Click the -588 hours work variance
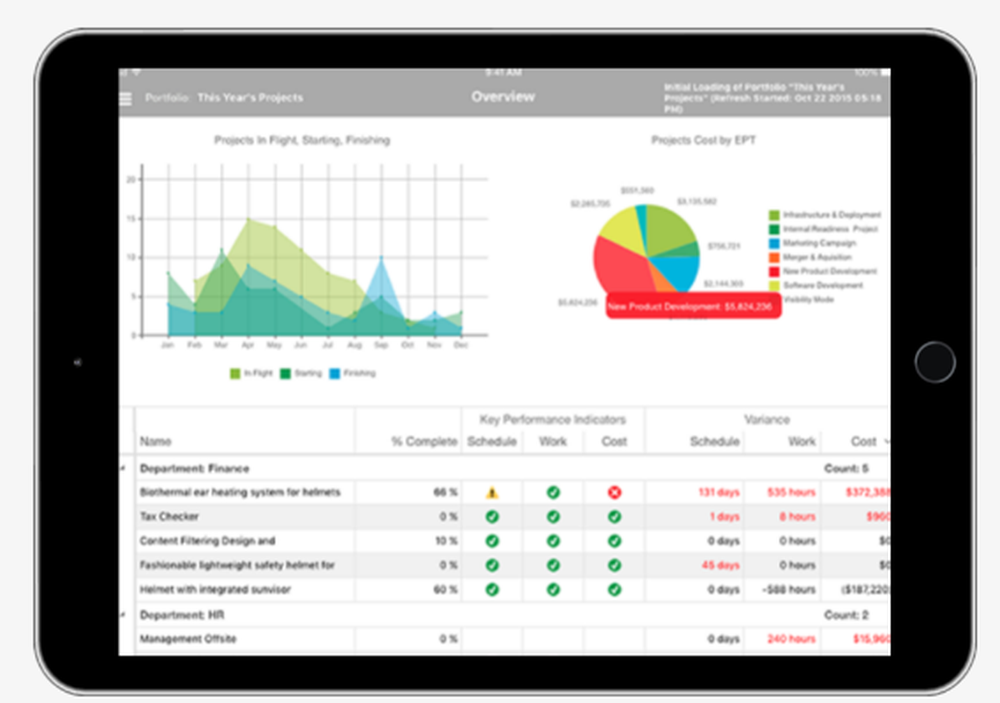This screenshot has height=703, width=1000. (x=788, y=589)
